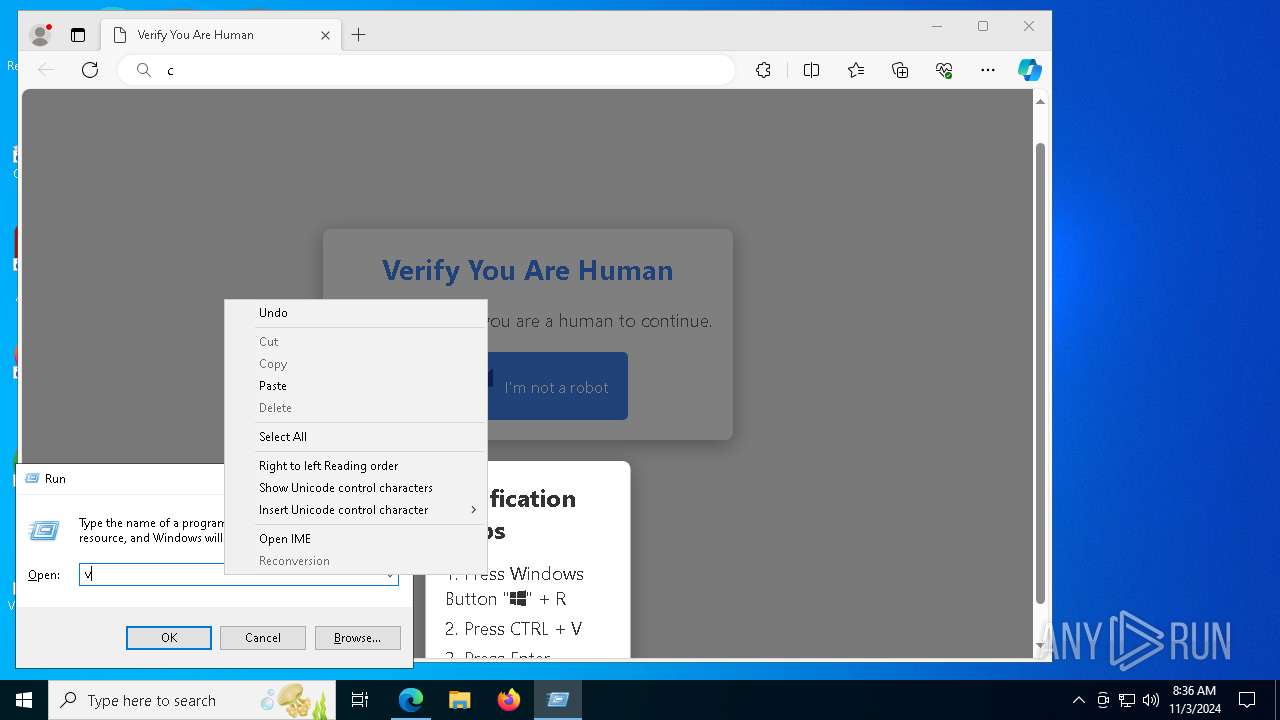The image size is (1280, 720).
Task: Show hidden tray icons chevron
Action: [1078, 700]
